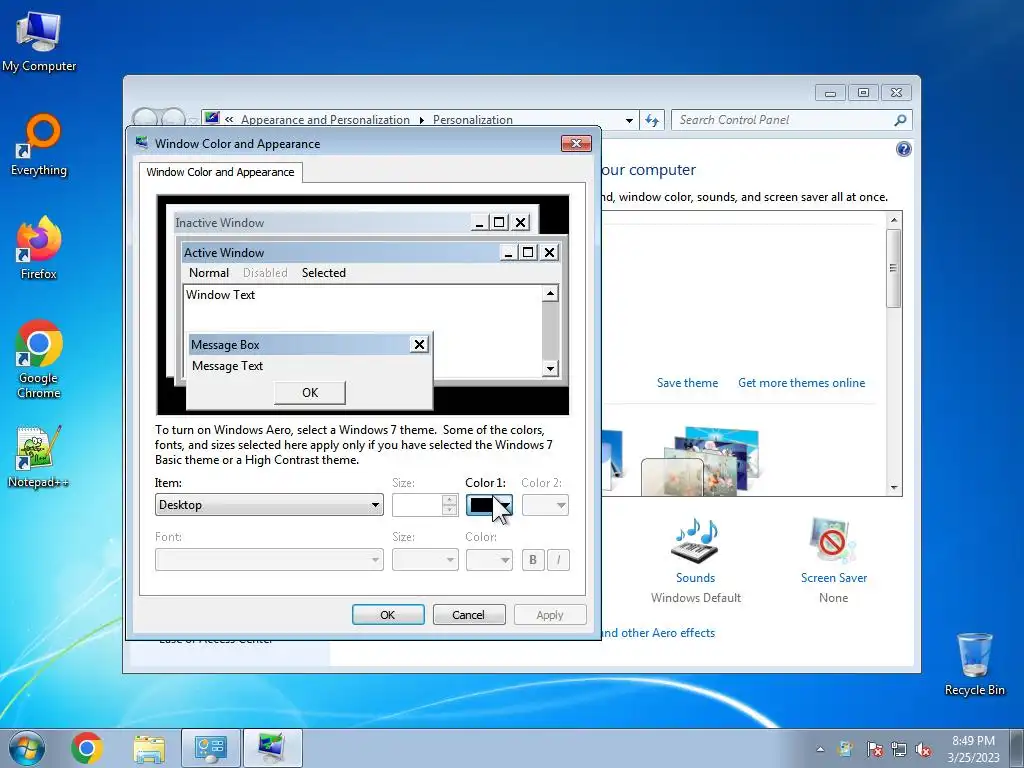Launch Google Chrome desktop shortcut

39,359
